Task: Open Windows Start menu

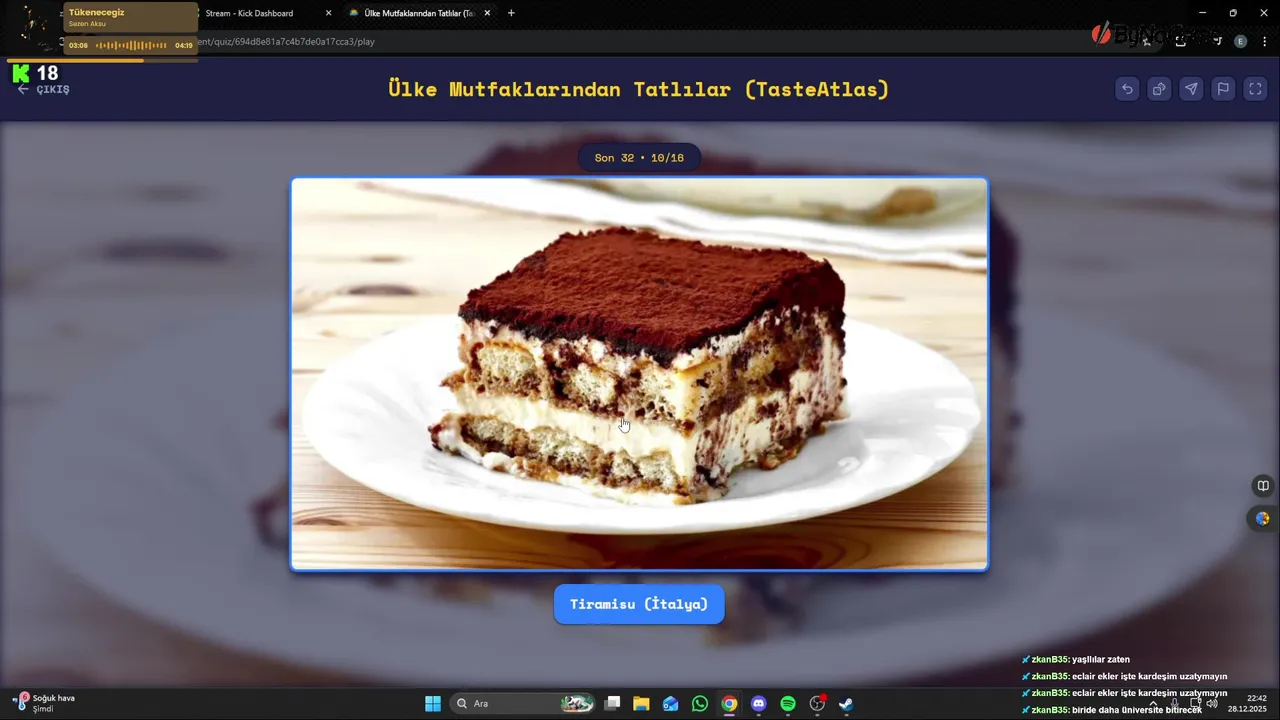Action: 433,704
